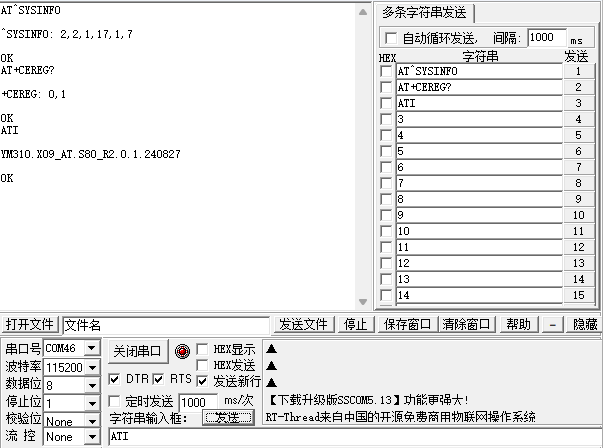603x448 pixels.
Task: Click the AT+CEREG? string field
Action: pyautogui.click(x=479, y=87)
